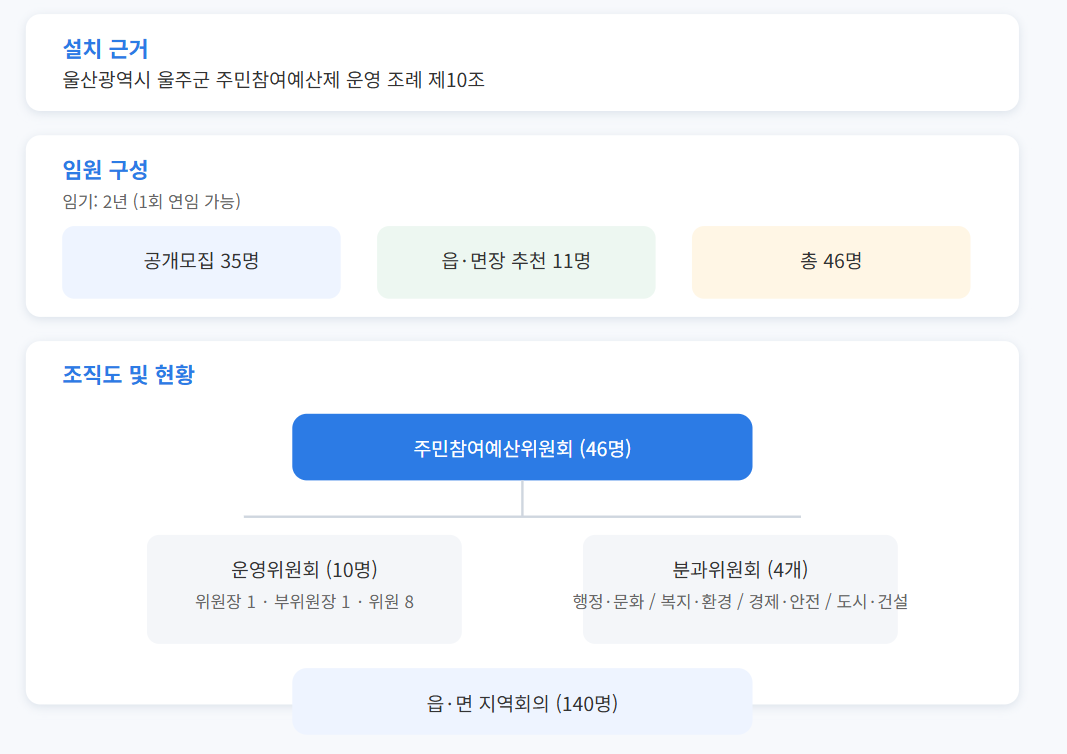This screenshot has height=754, width=1067.
Task: Click the vertical connector below the blue box
Action: [x=522, y=498]
